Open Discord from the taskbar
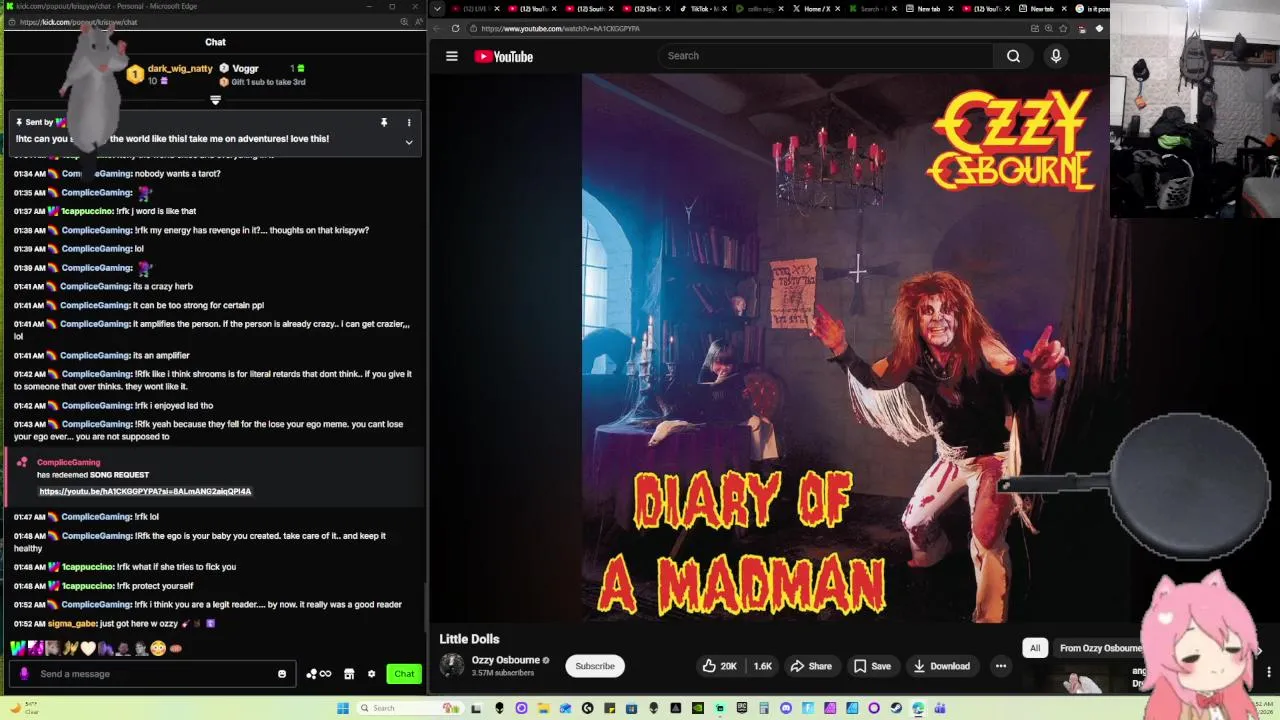This screenshot has height=720, width=1280. pyautogui.click(x=787, y=708)
